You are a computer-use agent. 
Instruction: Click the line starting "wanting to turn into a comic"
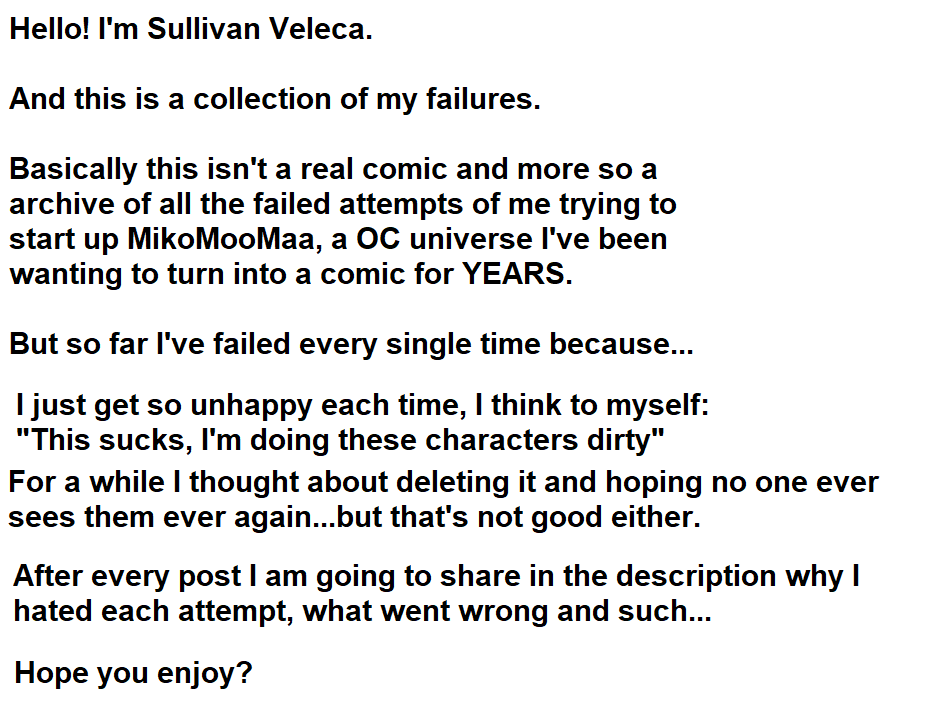click(291, 275)
